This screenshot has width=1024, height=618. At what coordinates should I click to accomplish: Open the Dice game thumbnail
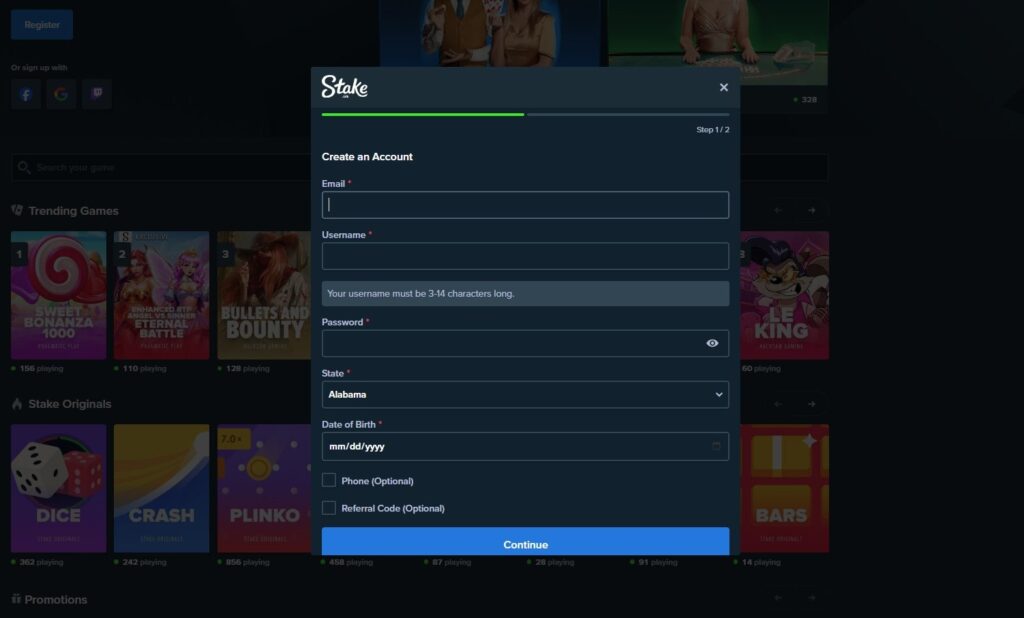point(59,489)
